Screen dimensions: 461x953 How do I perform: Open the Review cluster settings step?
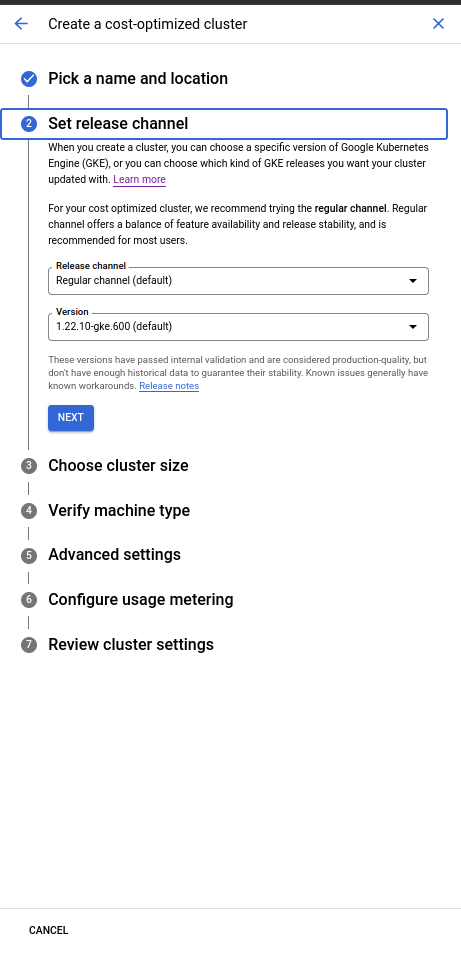pyautogui.click(x=131, y=644)
